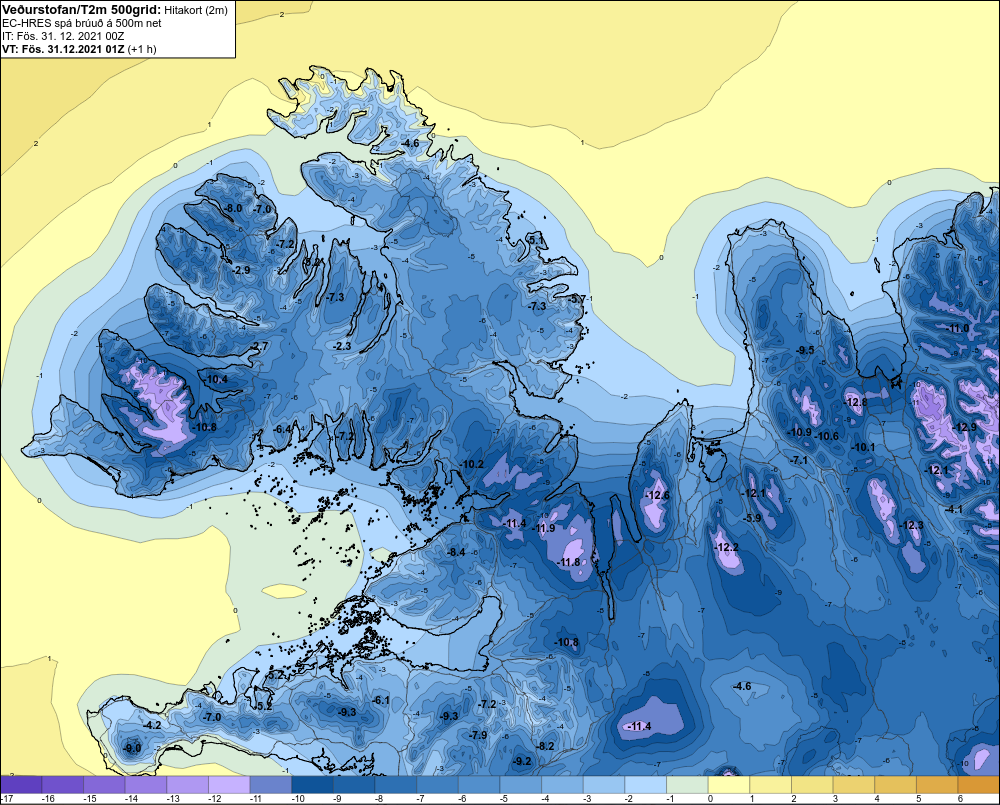Click the -7.9 temperature label
1000x805 pixels.
point(478,735)
